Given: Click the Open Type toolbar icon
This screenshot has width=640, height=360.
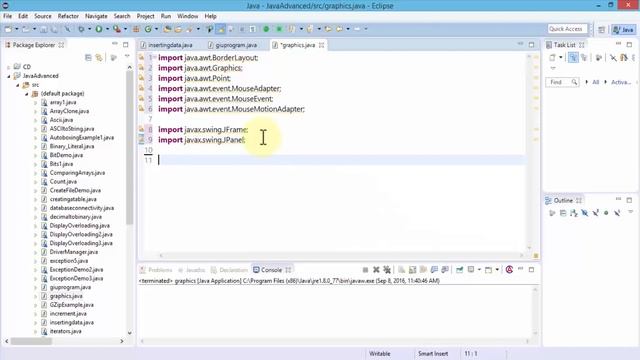Looking at the screenshot, I should [167, 29].
